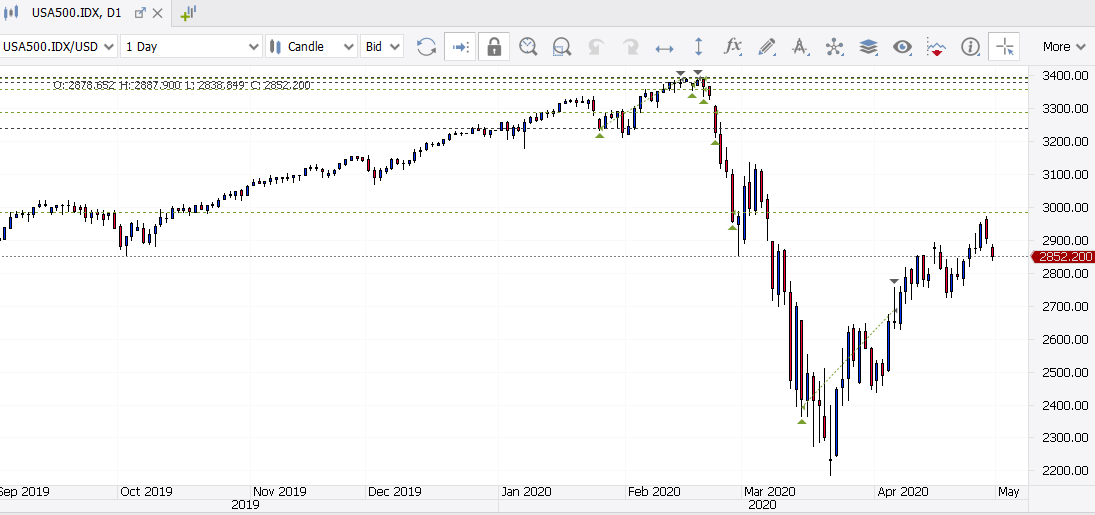Open the Bid price side dropdown
Image resolution: width=1095 pixels, height=515 pixels.
382,47
